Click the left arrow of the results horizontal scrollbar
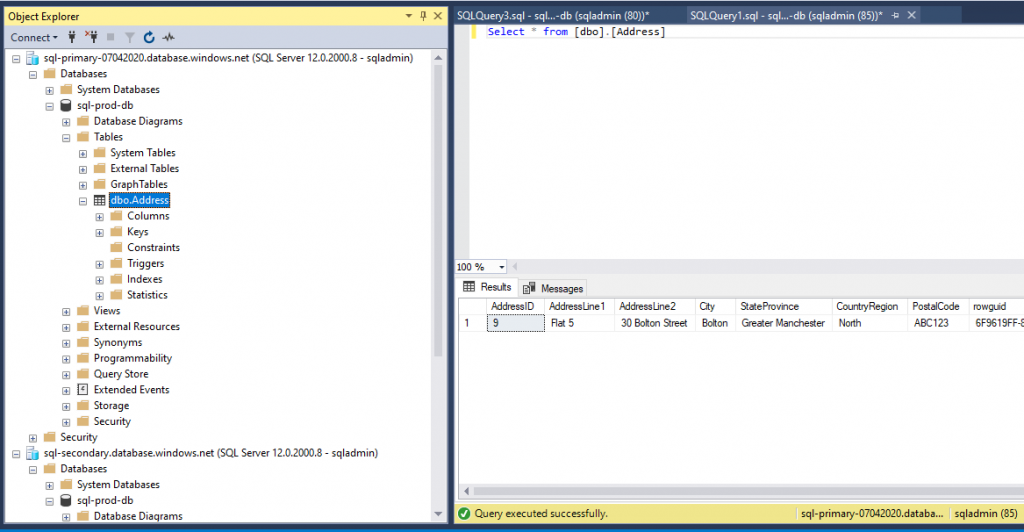 coord(466,491)
